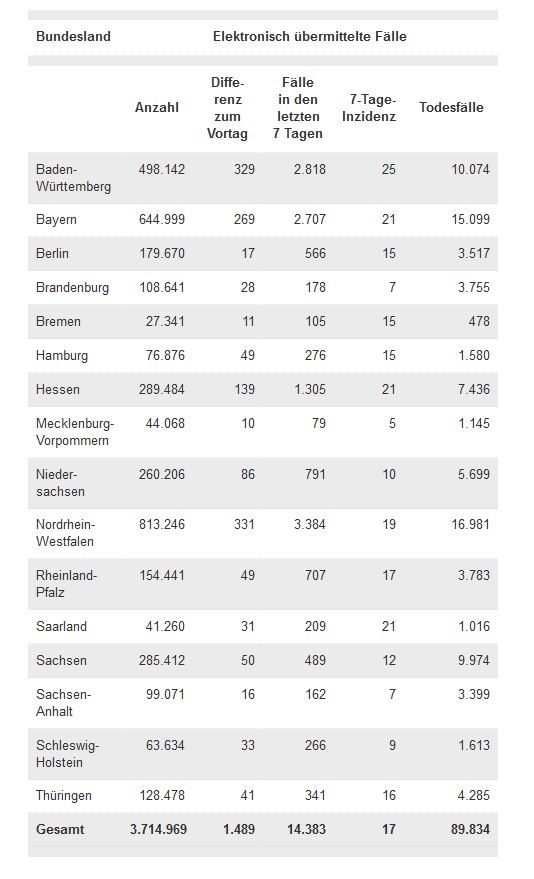Viewport: 534px width, 879px height.
Task: Click the Mecklenburg-Vorpommern row label
Action: [75, 432]
